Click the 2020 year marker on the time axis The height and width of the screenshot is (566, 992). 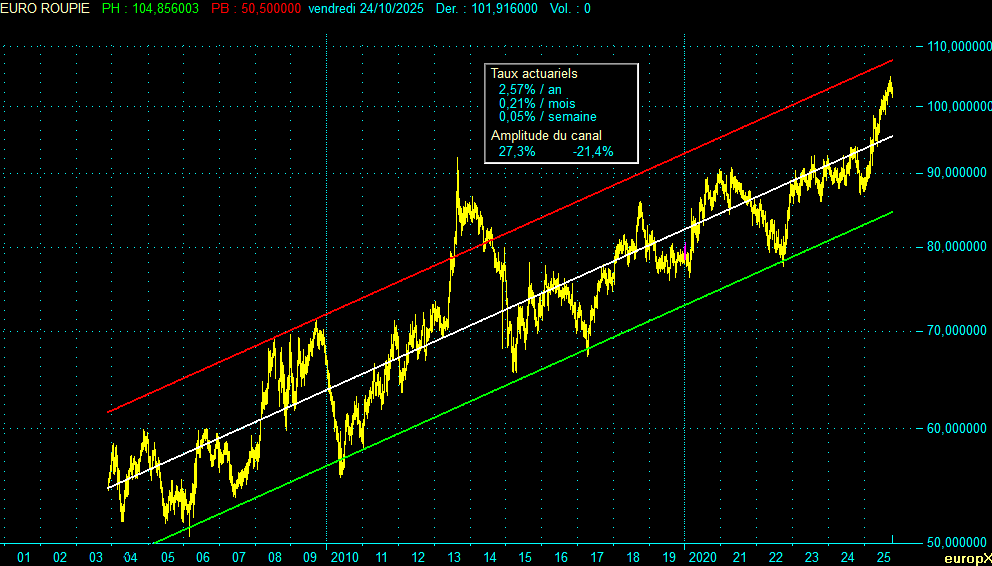702,557
